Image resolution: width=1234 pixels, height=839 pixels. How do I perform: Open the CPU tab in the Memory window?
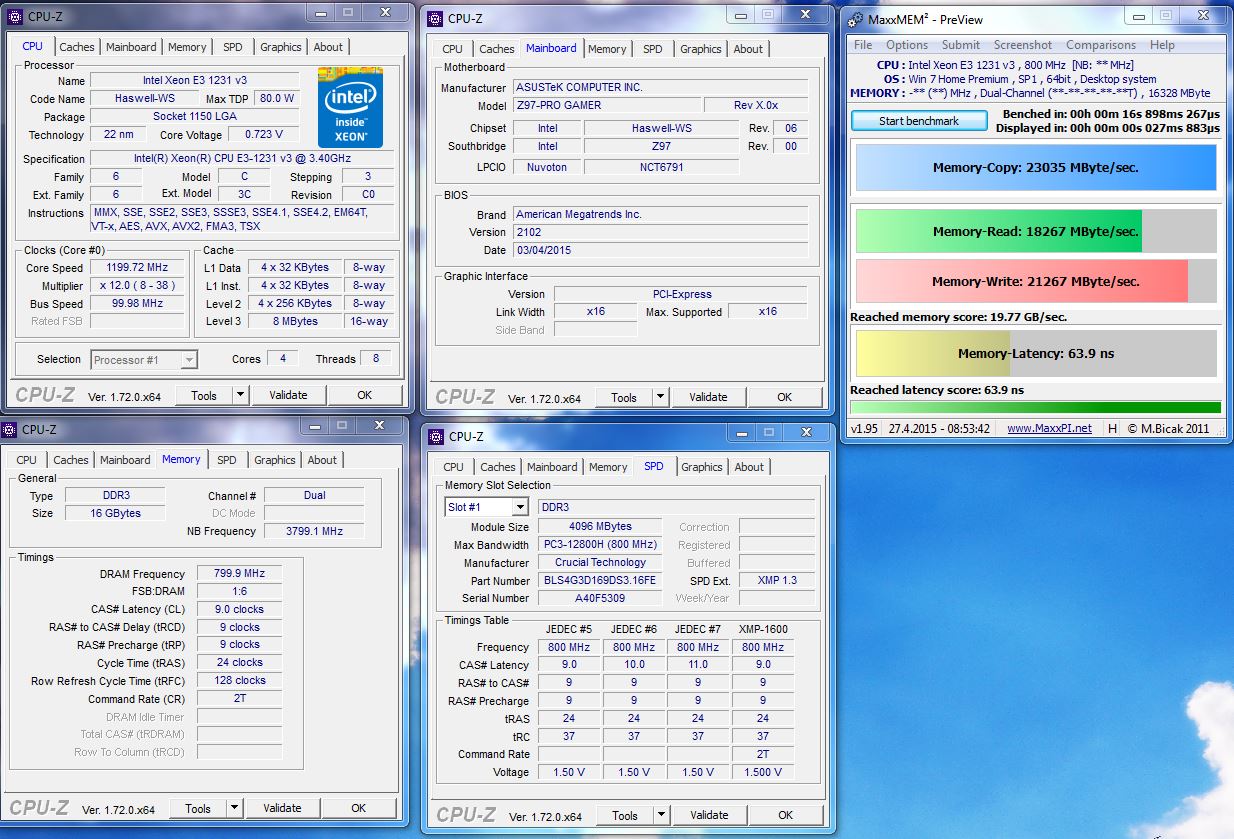27,460
